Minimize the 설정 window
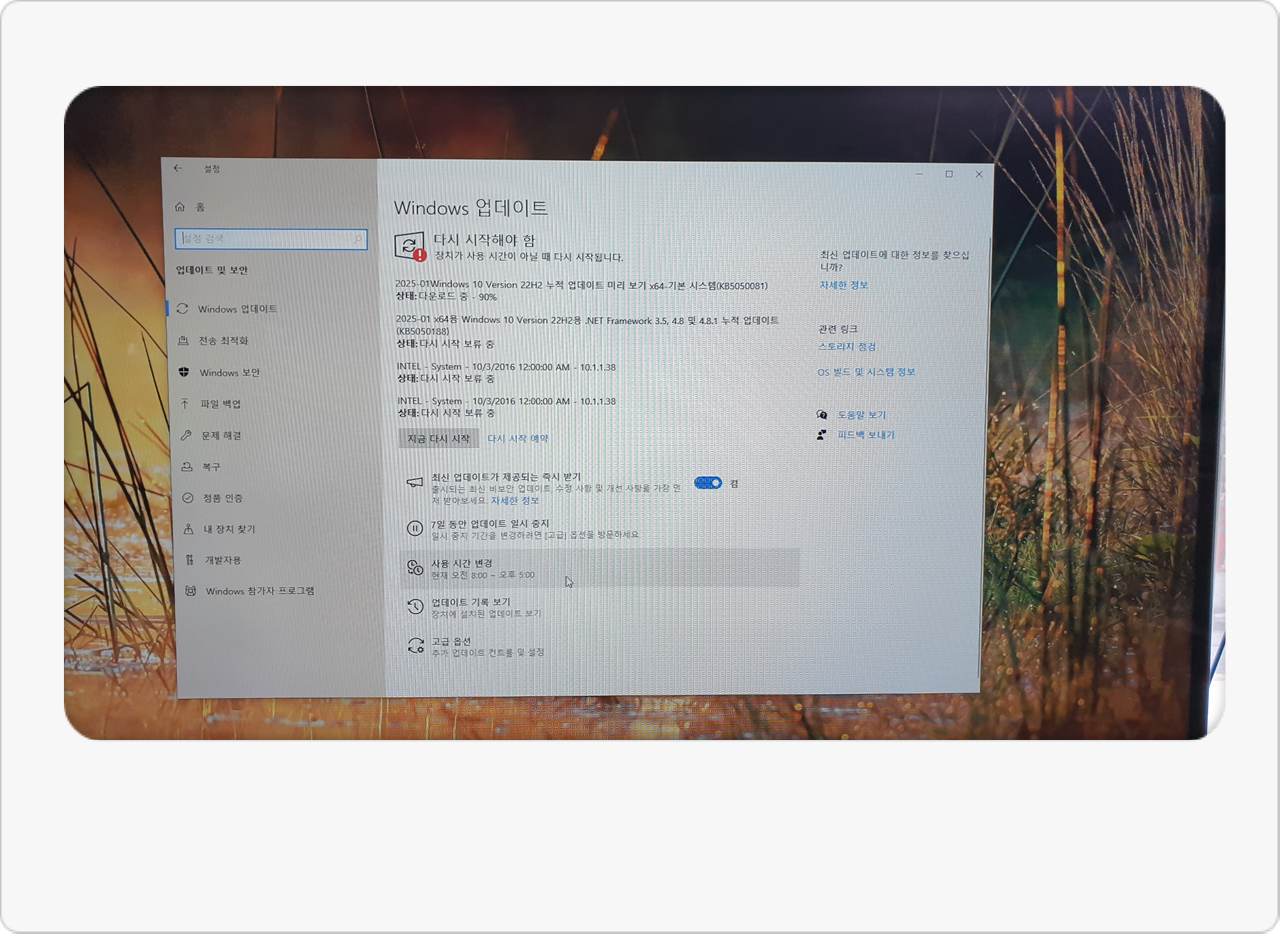 pos(920,174)
